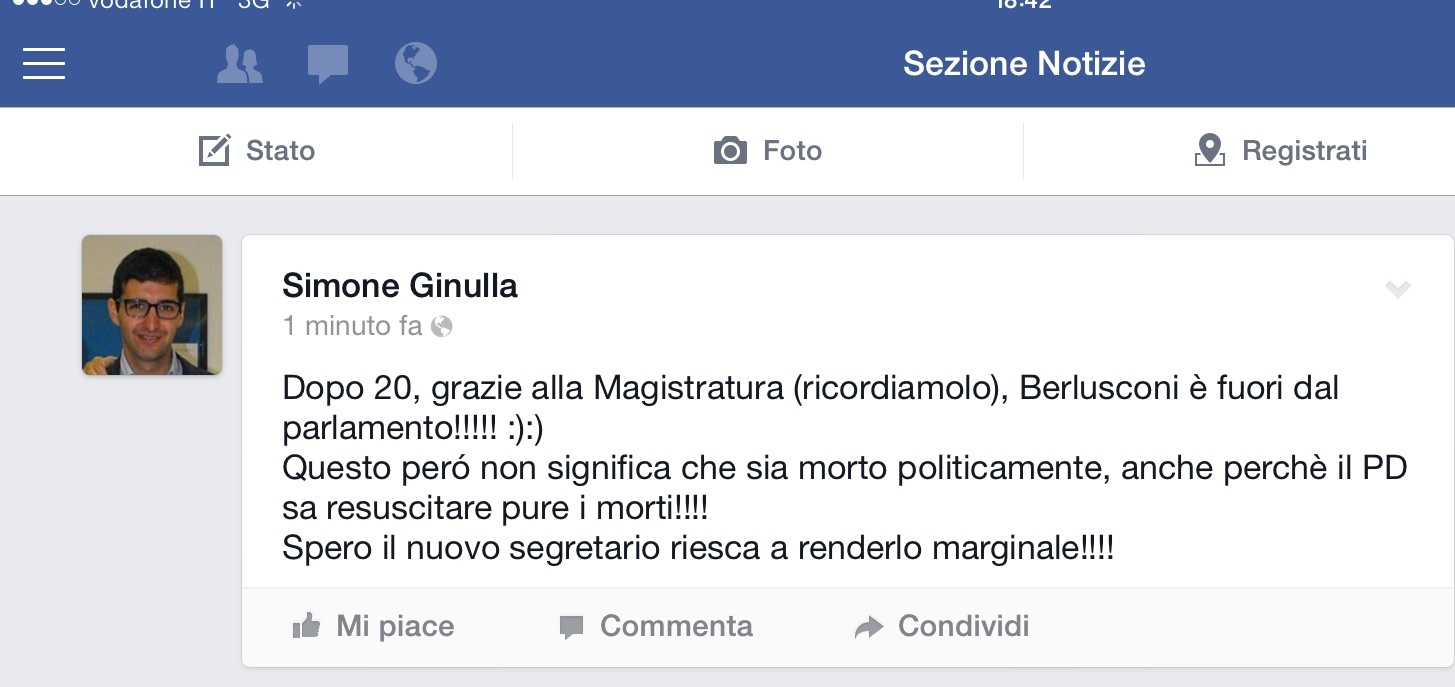
Task: Open Simone Ginulla's profile picture
Action: [152, 305]
